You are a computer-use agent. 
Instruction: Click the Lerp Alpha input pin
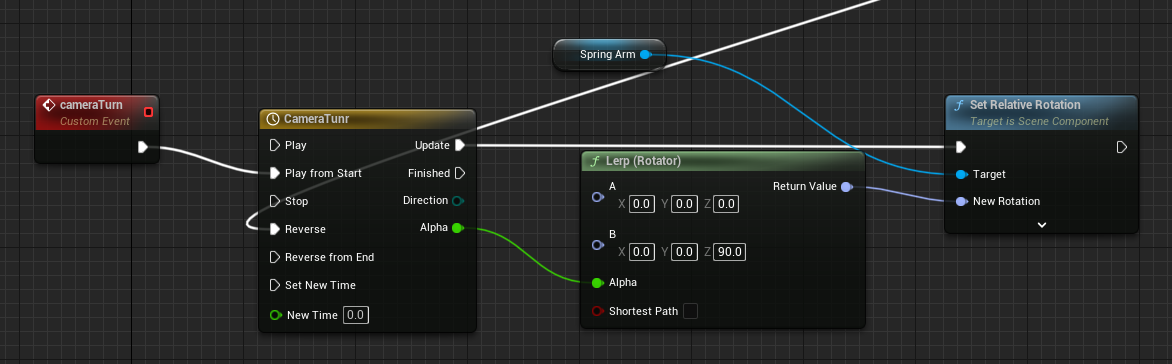click(597, 283)
